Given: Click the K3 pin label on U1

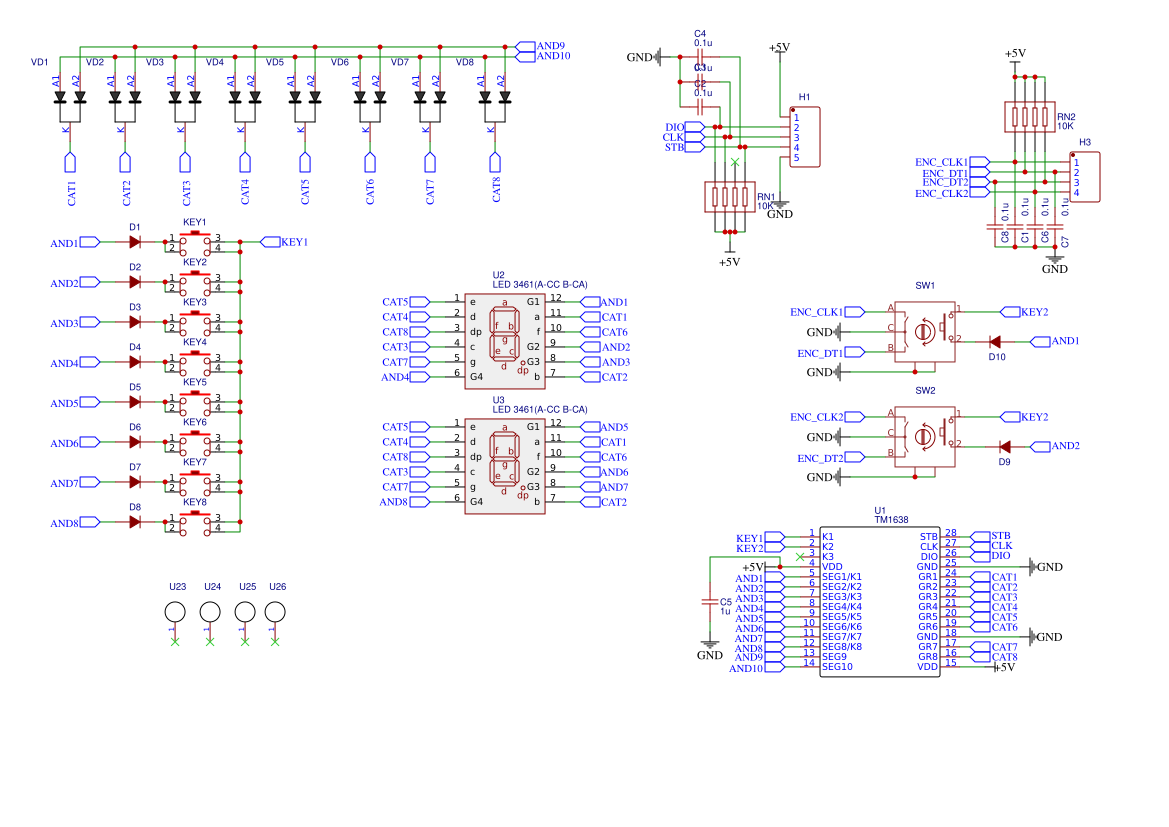Looking at the screenshot, I should 828,557.
